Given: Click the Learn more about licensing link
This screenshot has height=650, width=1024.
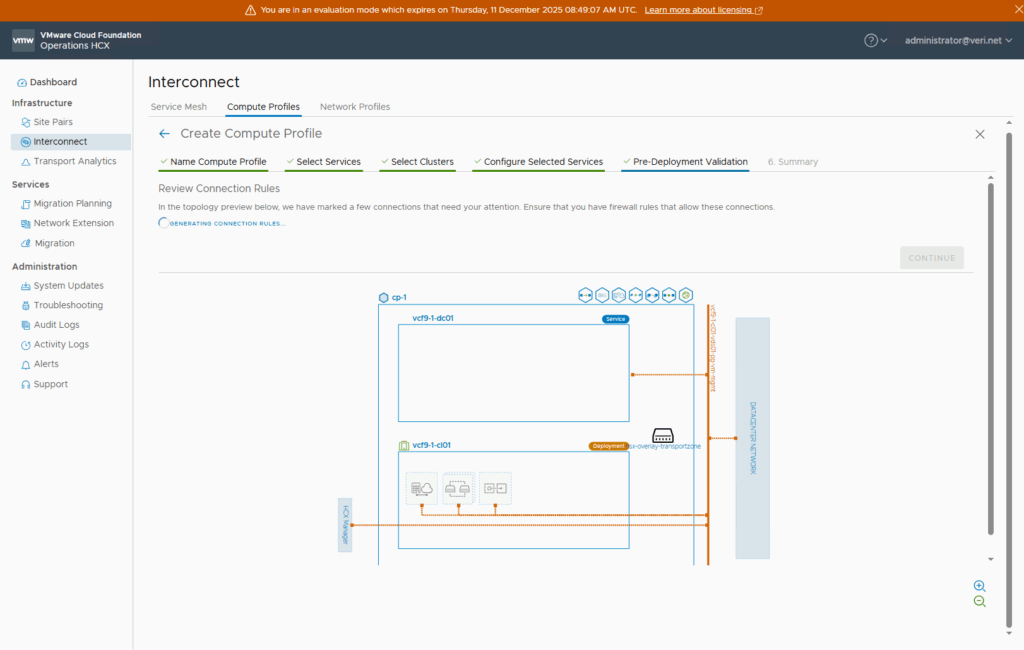Looking at the screenshot, I should click(x=703, y=10).
